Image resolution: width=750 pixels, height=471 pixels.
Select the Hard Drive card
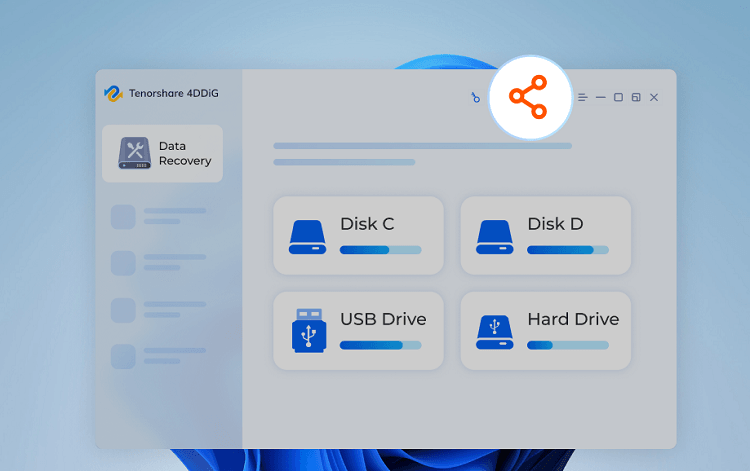(x=546, y=331)
